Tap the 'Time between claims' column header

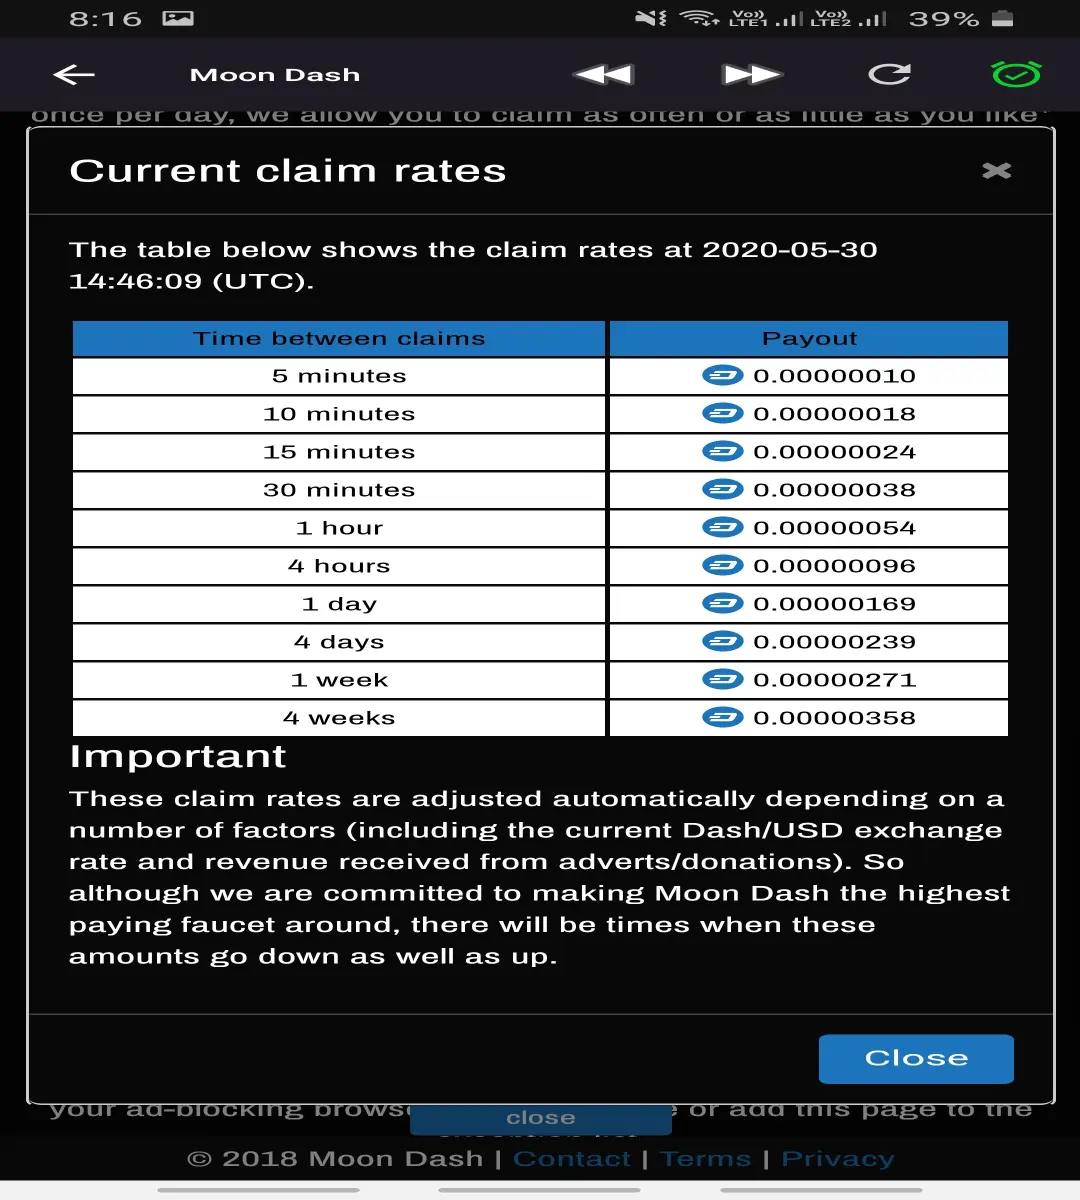[x=339, y=339]
